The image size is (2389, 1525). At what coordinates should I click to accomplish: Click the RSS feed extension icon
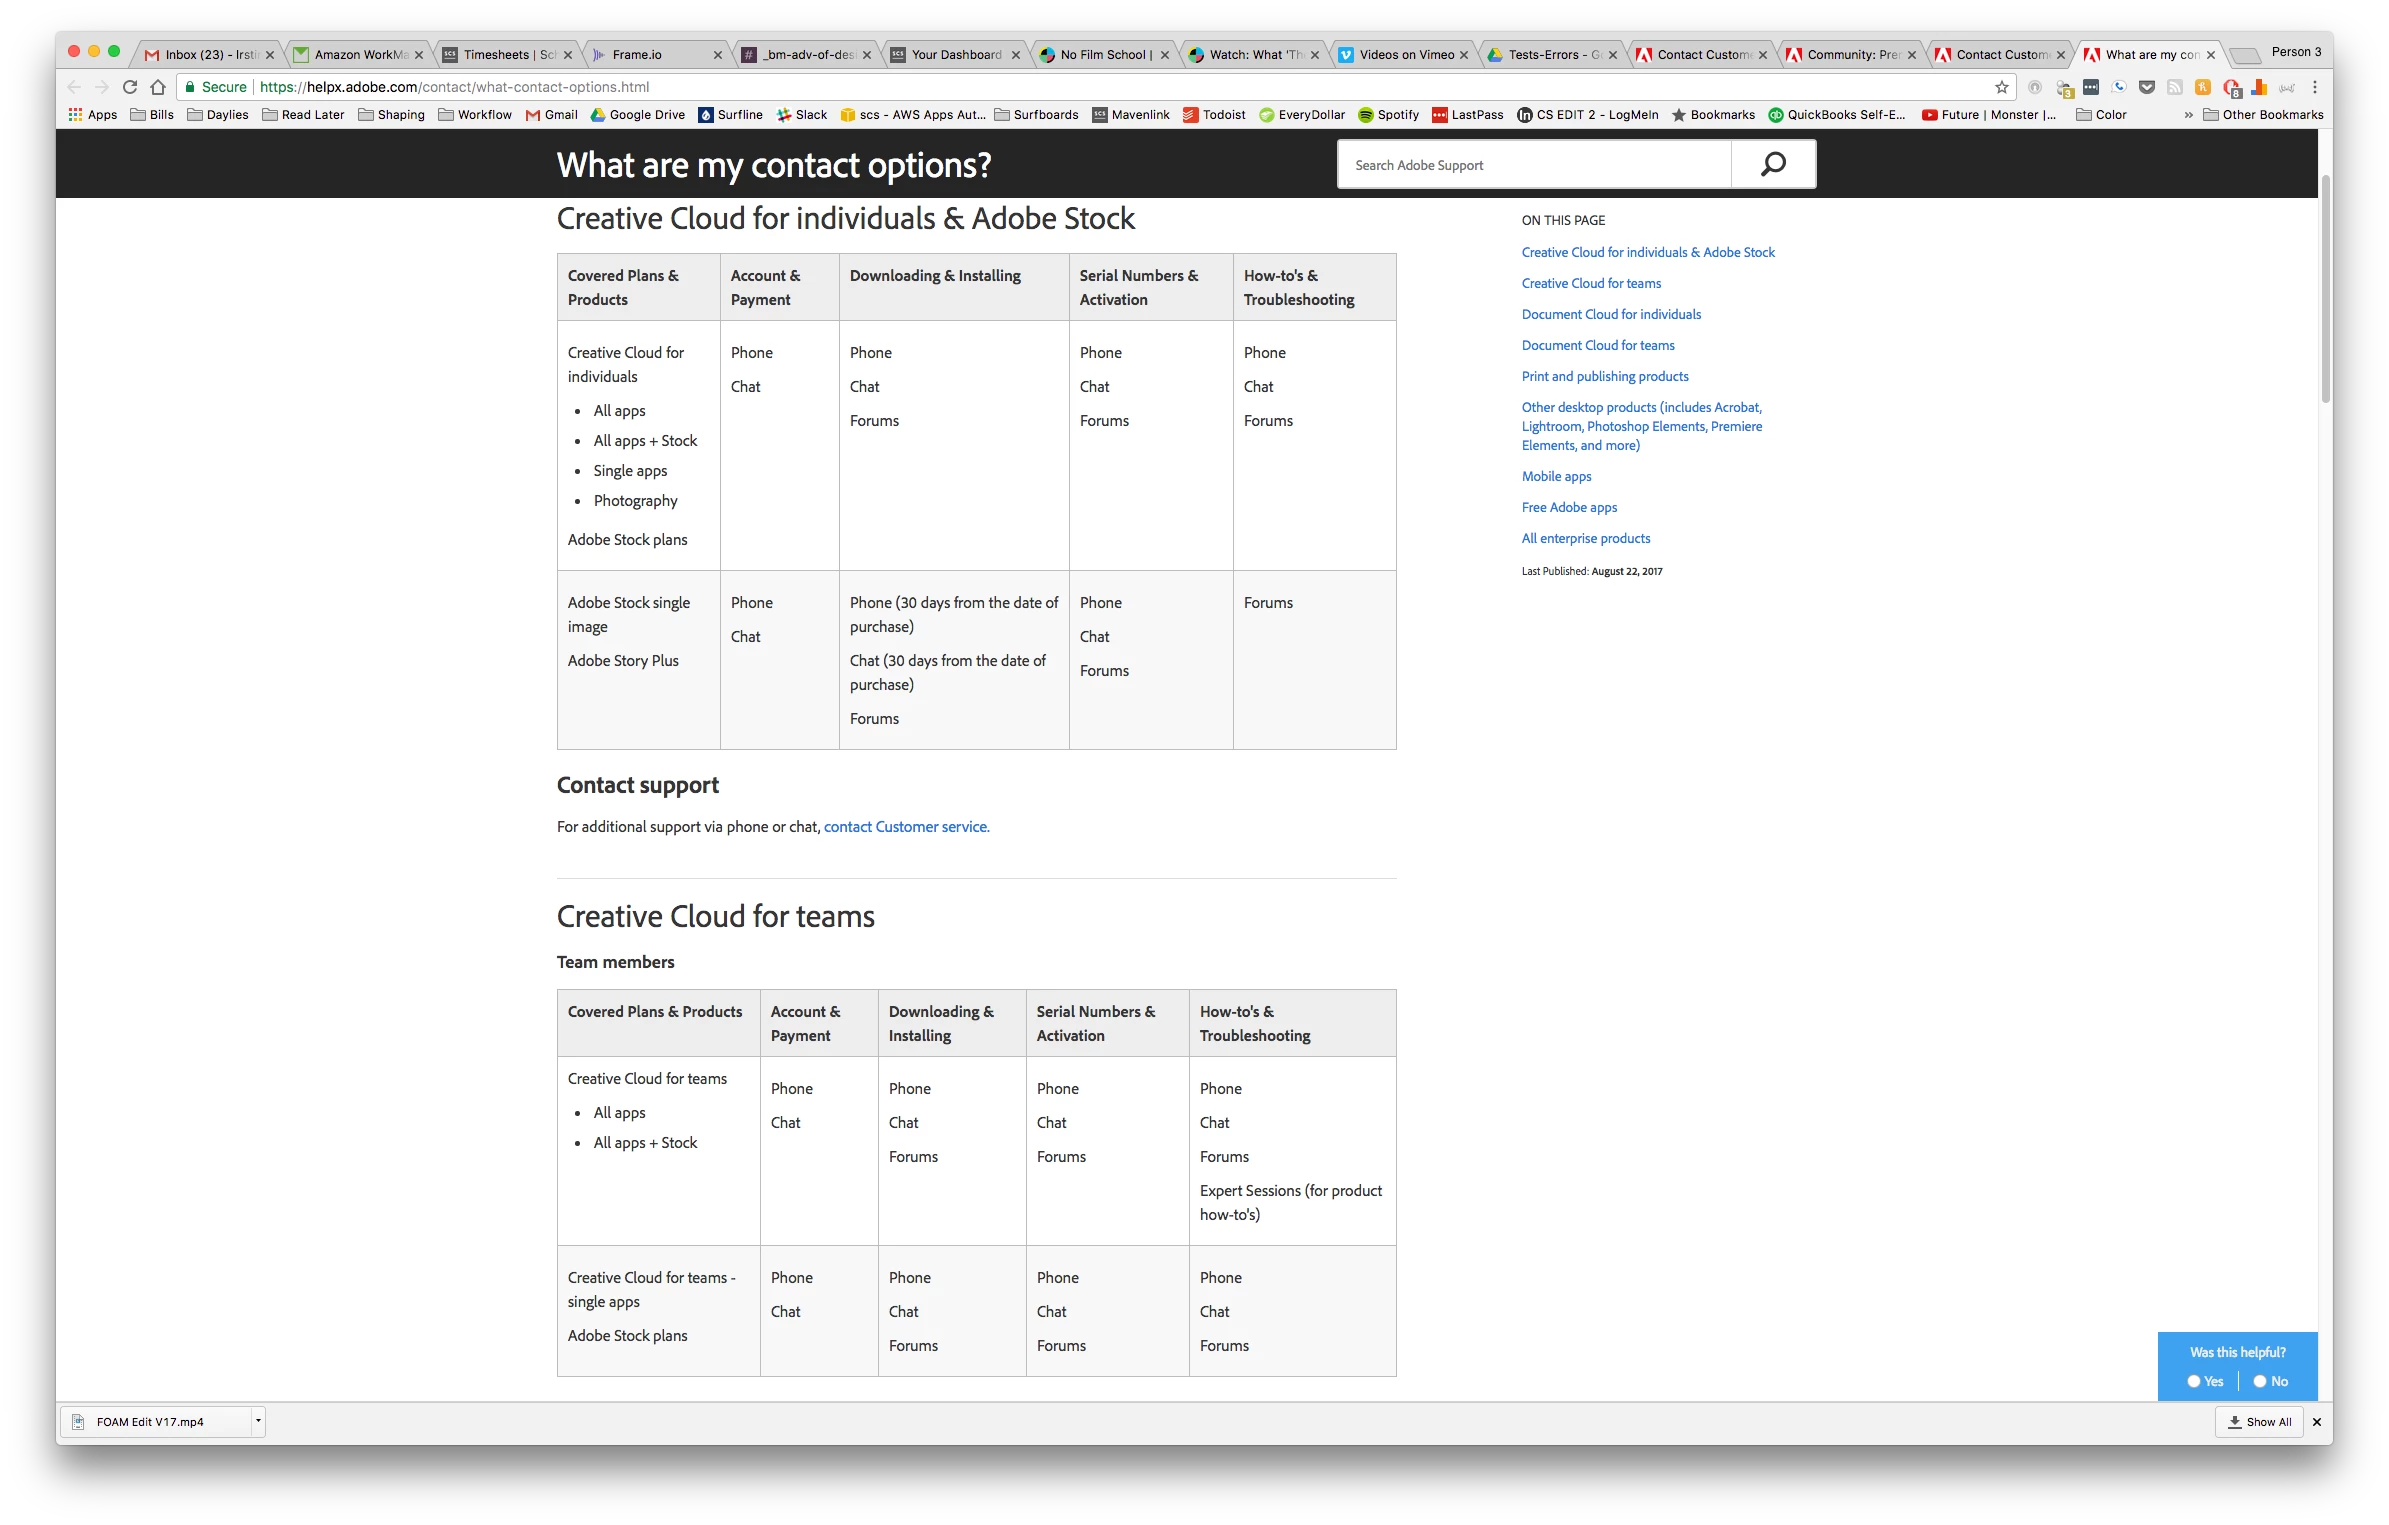[x=2174, y=87]
